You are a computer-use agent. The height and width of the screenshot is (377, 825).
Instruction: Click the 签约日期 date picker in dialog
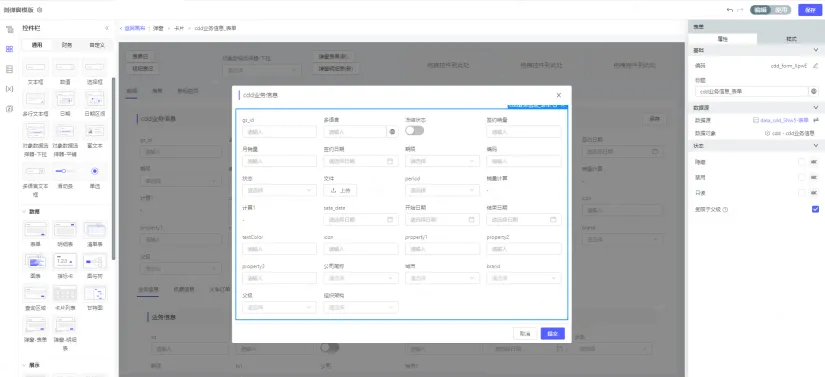(361, 161)
